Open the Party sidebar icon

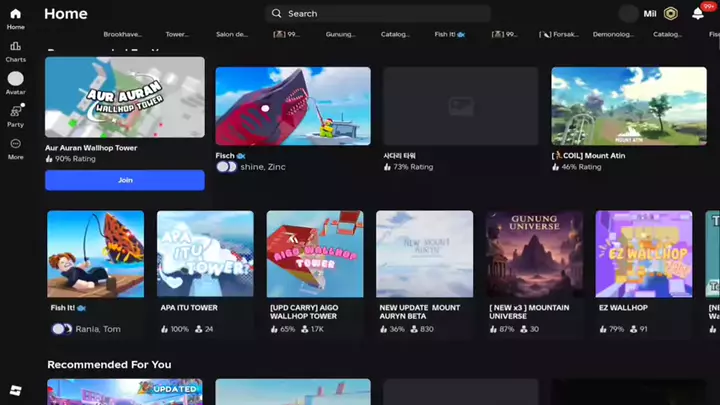[x=15, y=113]
